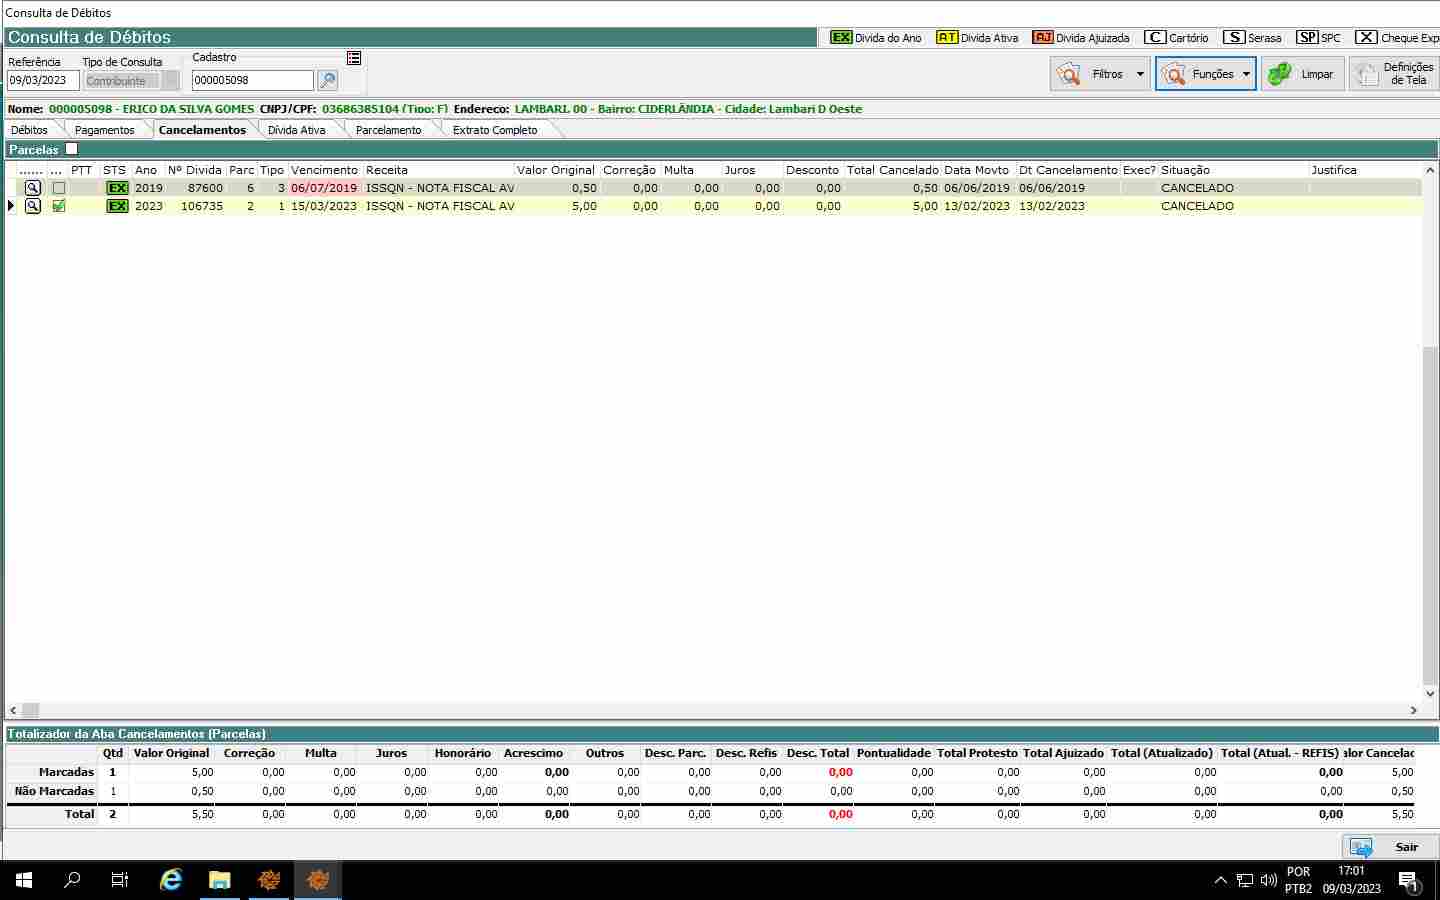1440x900 pixels.
Task: Click the Sair exit button
Action: click(1390, 847)
